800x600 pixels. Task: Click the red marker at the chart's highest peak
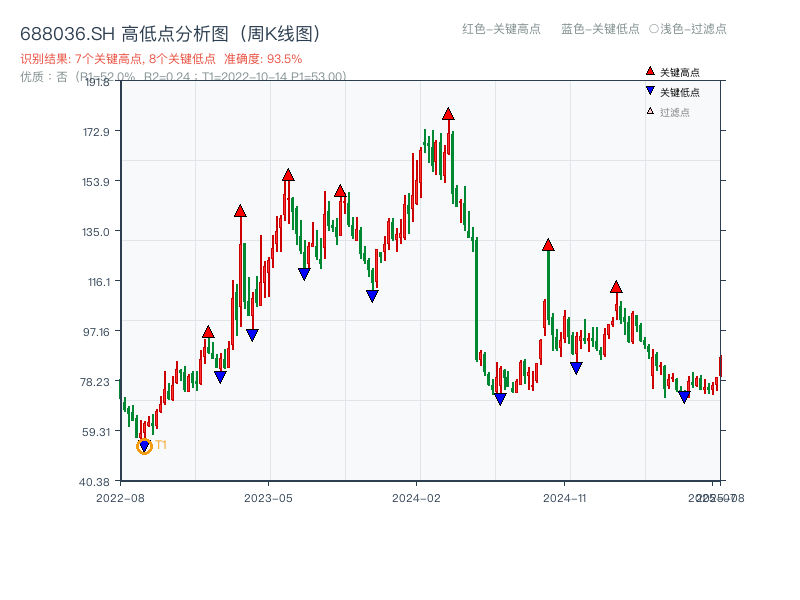coord(447,114)
